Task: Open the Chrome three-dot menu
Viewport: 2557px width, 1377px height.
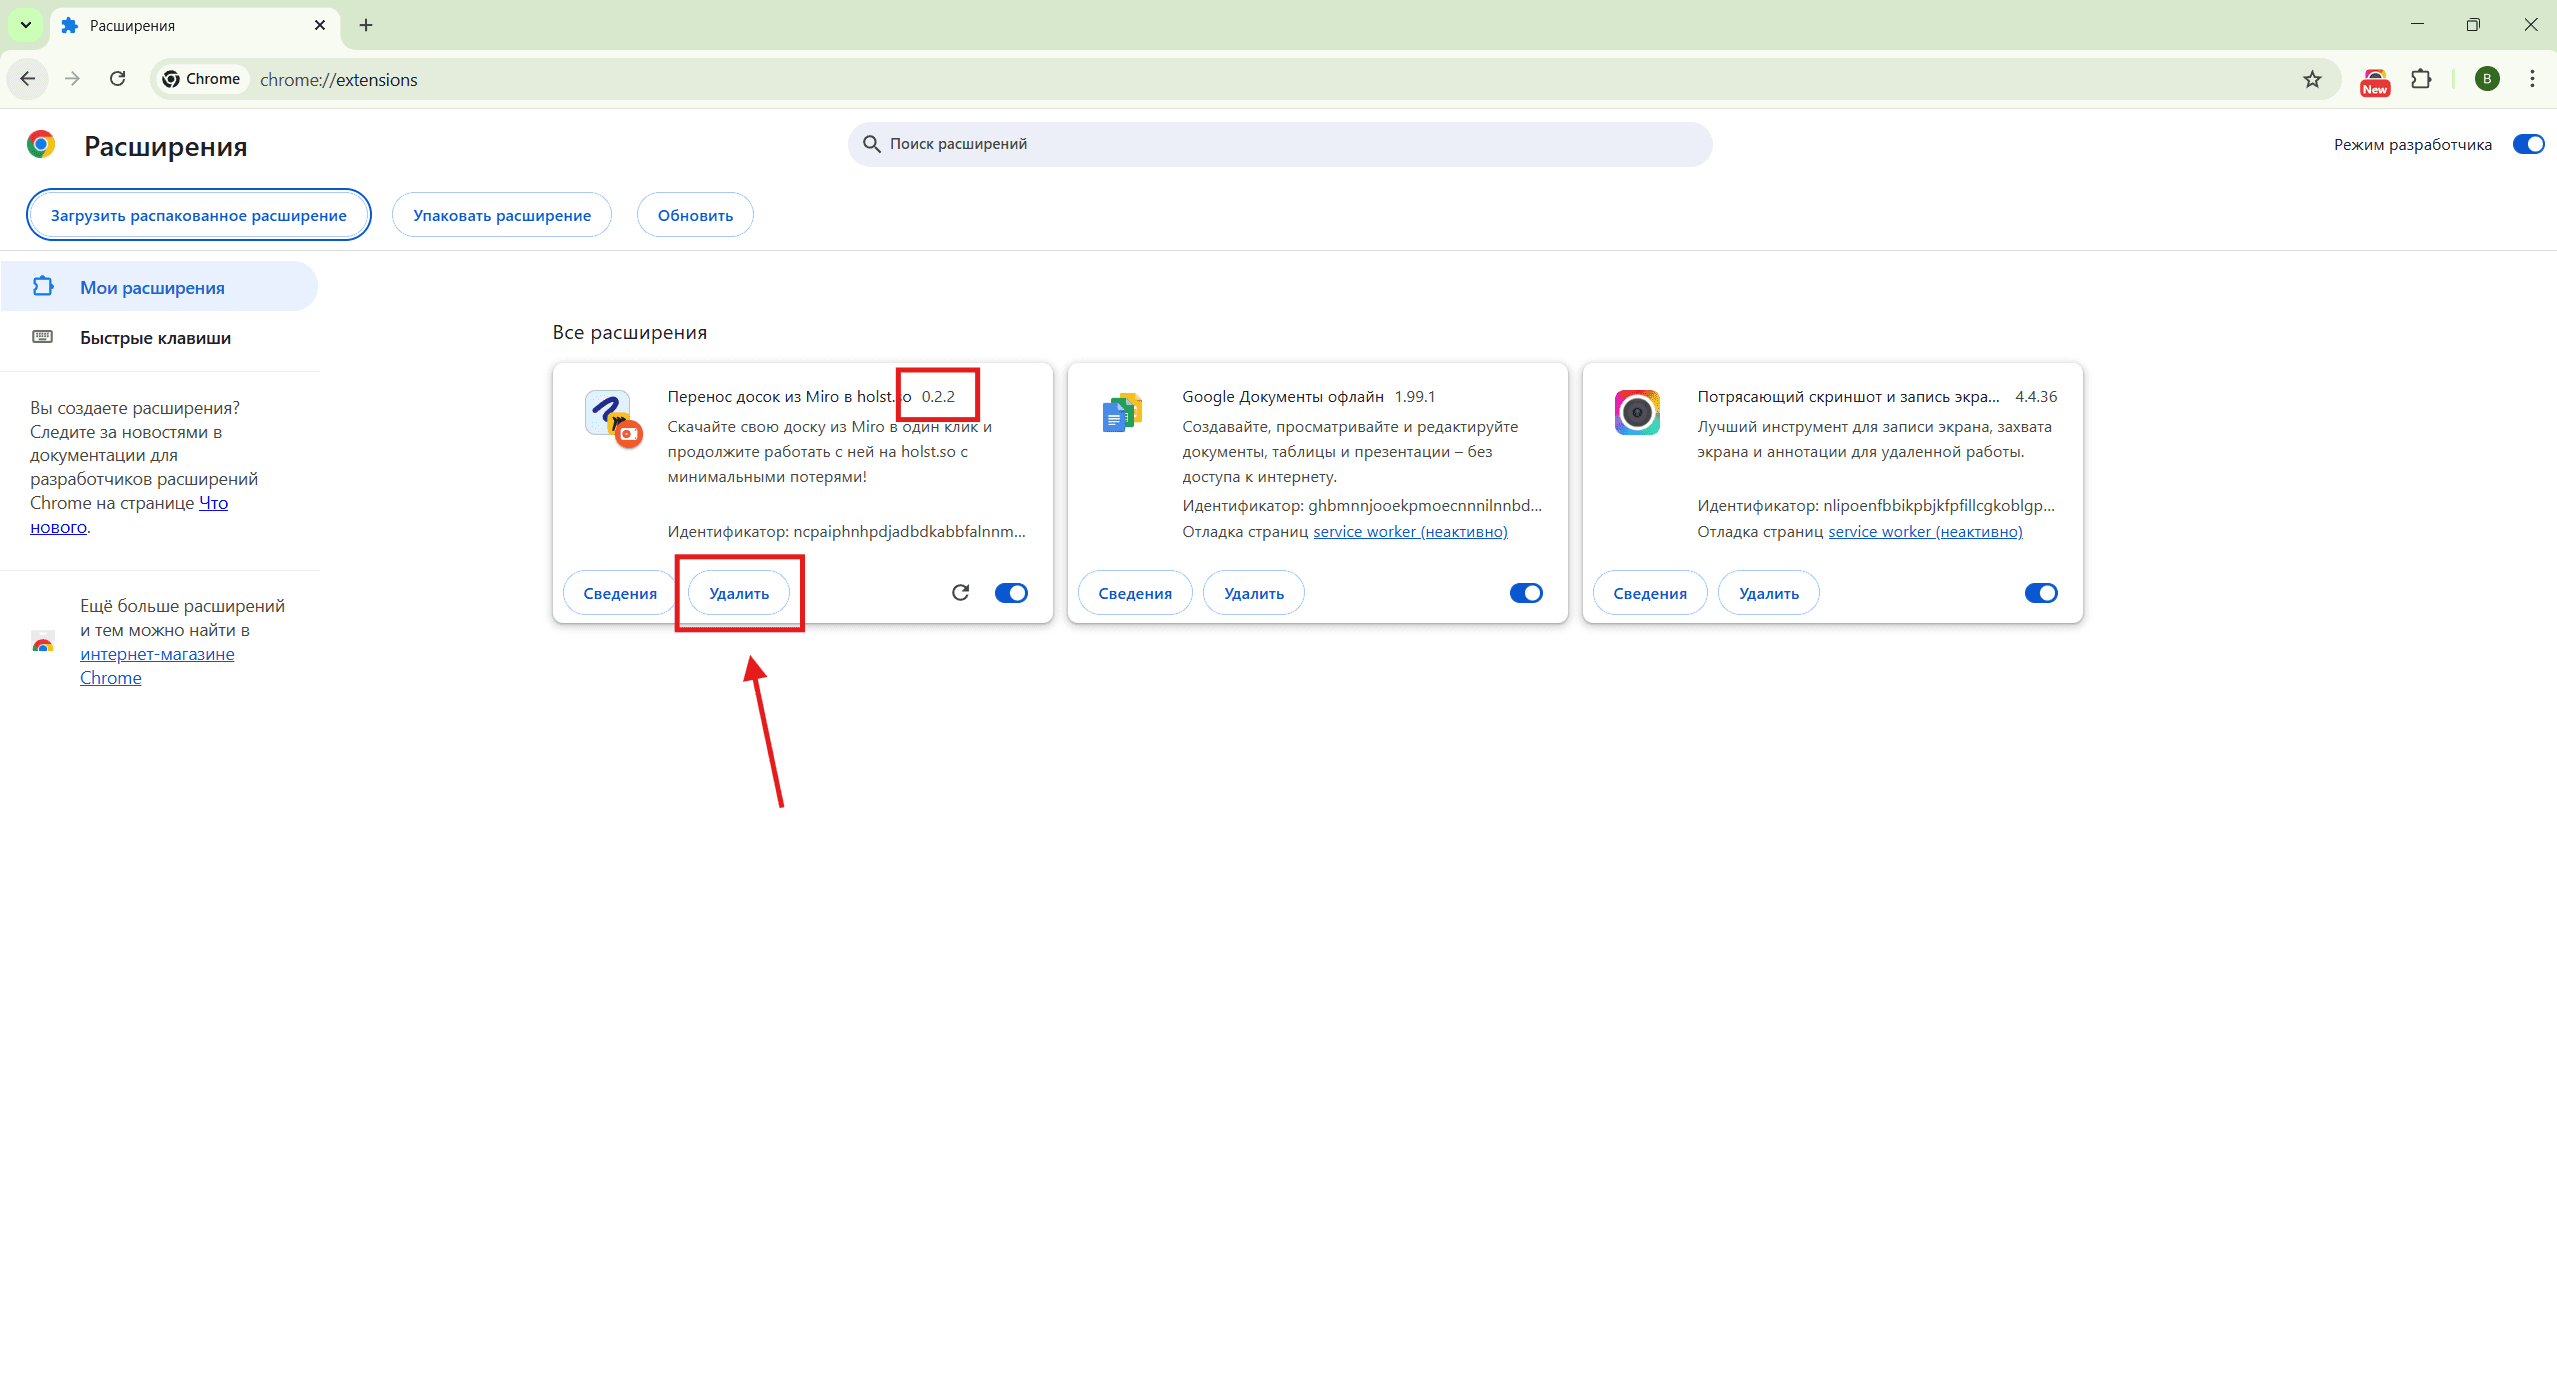Action: (2532, 80)
